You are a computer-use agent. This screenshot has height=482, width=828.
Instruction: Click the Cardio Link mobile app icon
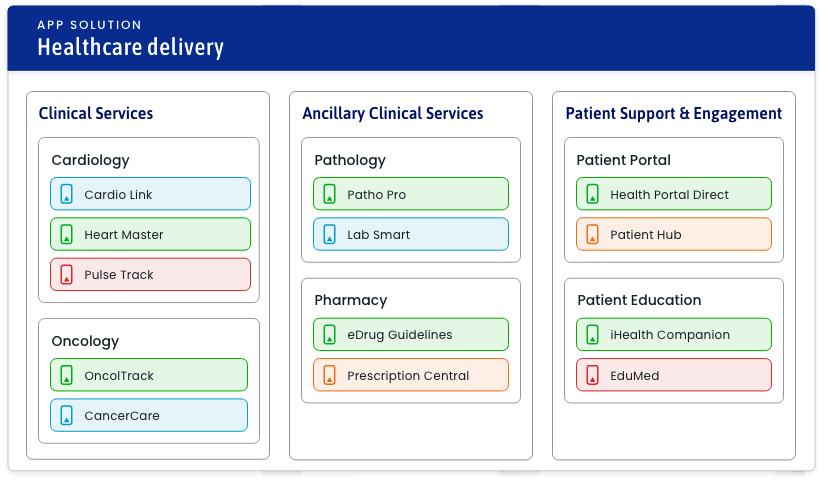point(67,194)
